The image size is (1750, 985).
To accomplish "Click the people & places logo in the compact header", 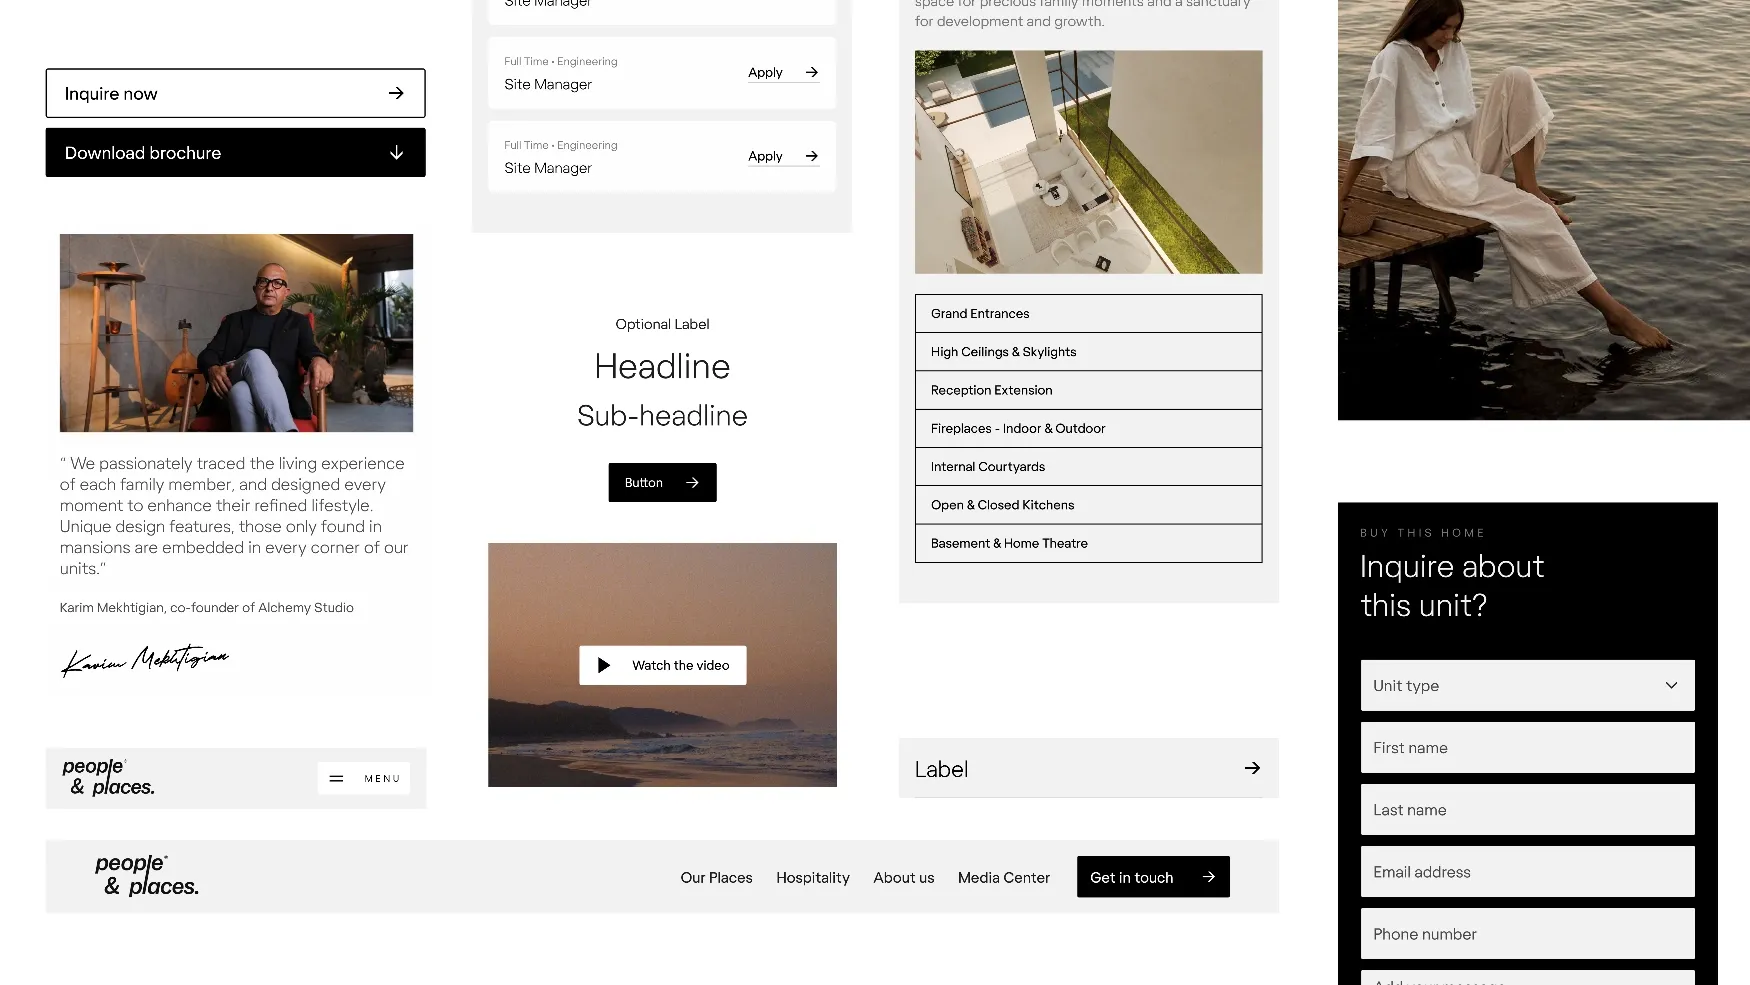I will [x=109, y=777].
